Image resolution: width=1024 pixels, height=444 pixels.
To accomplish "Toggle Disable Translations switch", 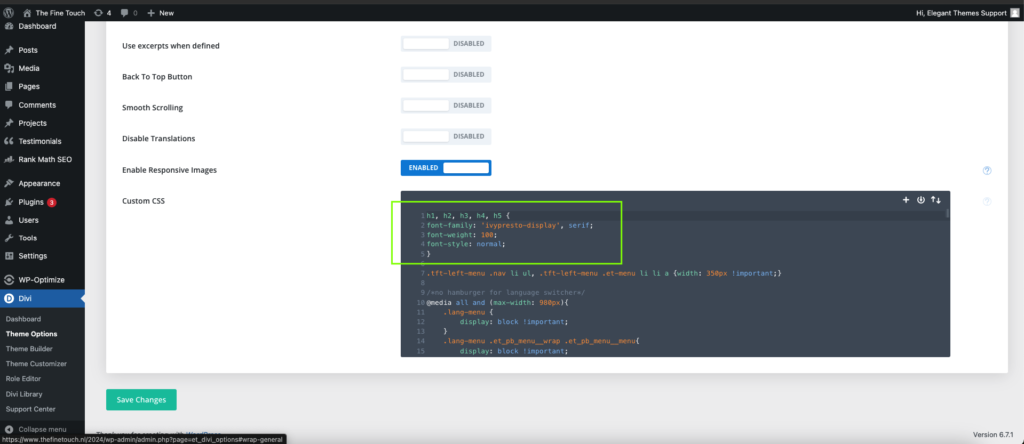I will 446,137.
